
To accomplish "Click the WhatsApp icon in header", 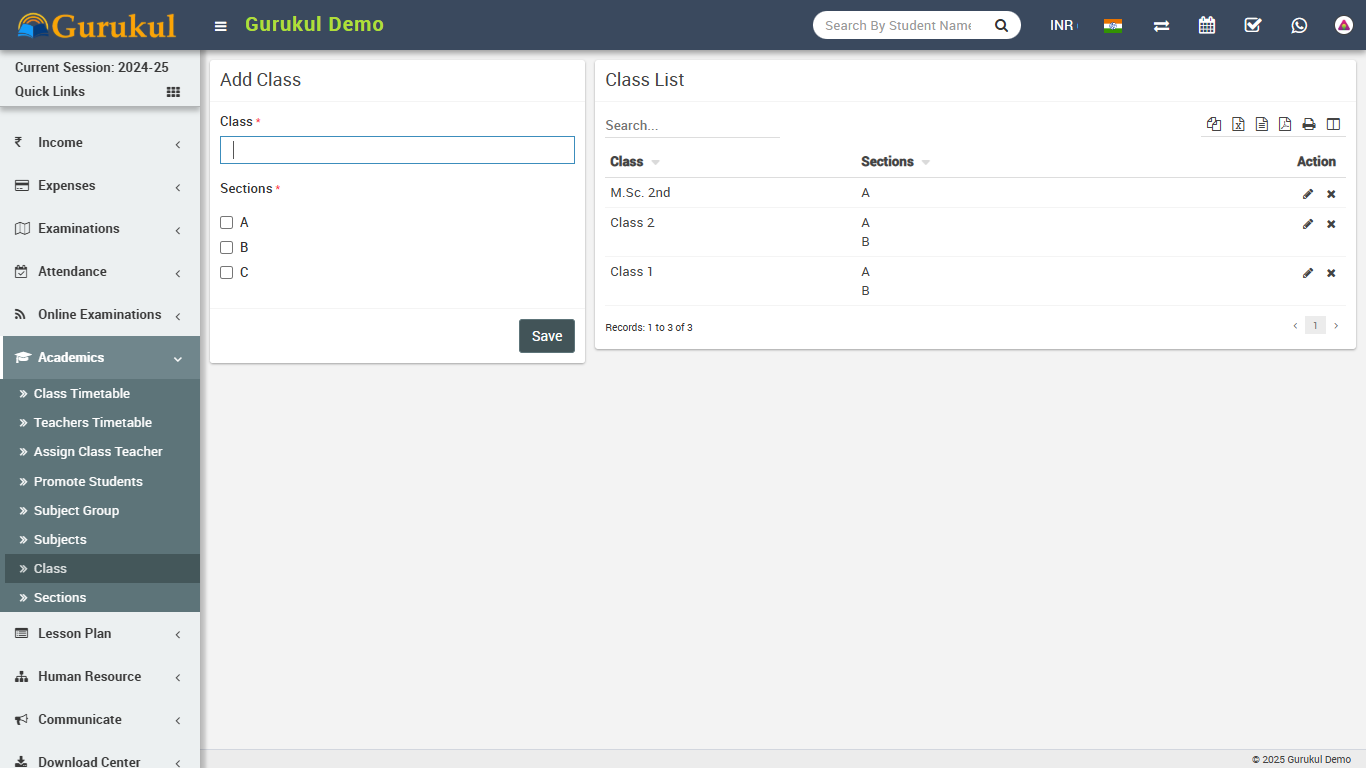I will [x=1299, y=25].
